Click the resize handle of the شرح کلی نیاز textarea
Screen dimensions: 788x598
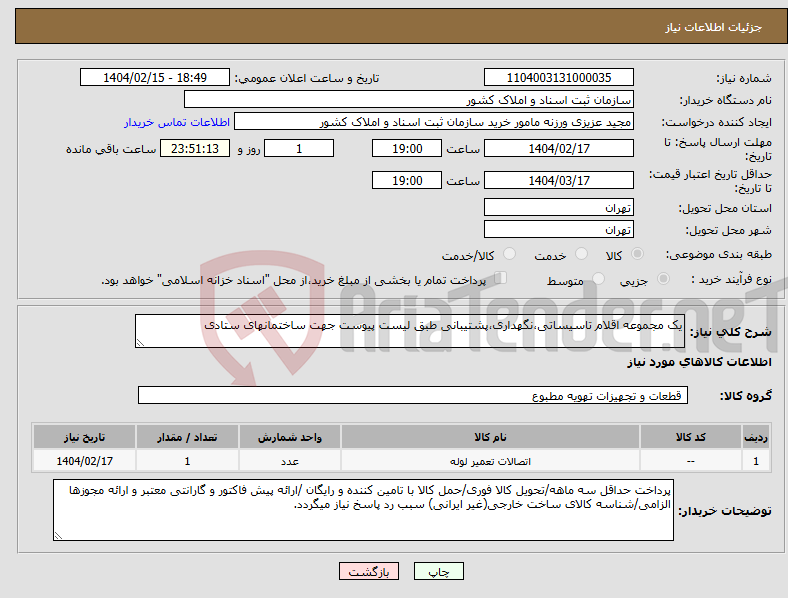[x=140, y=343]
